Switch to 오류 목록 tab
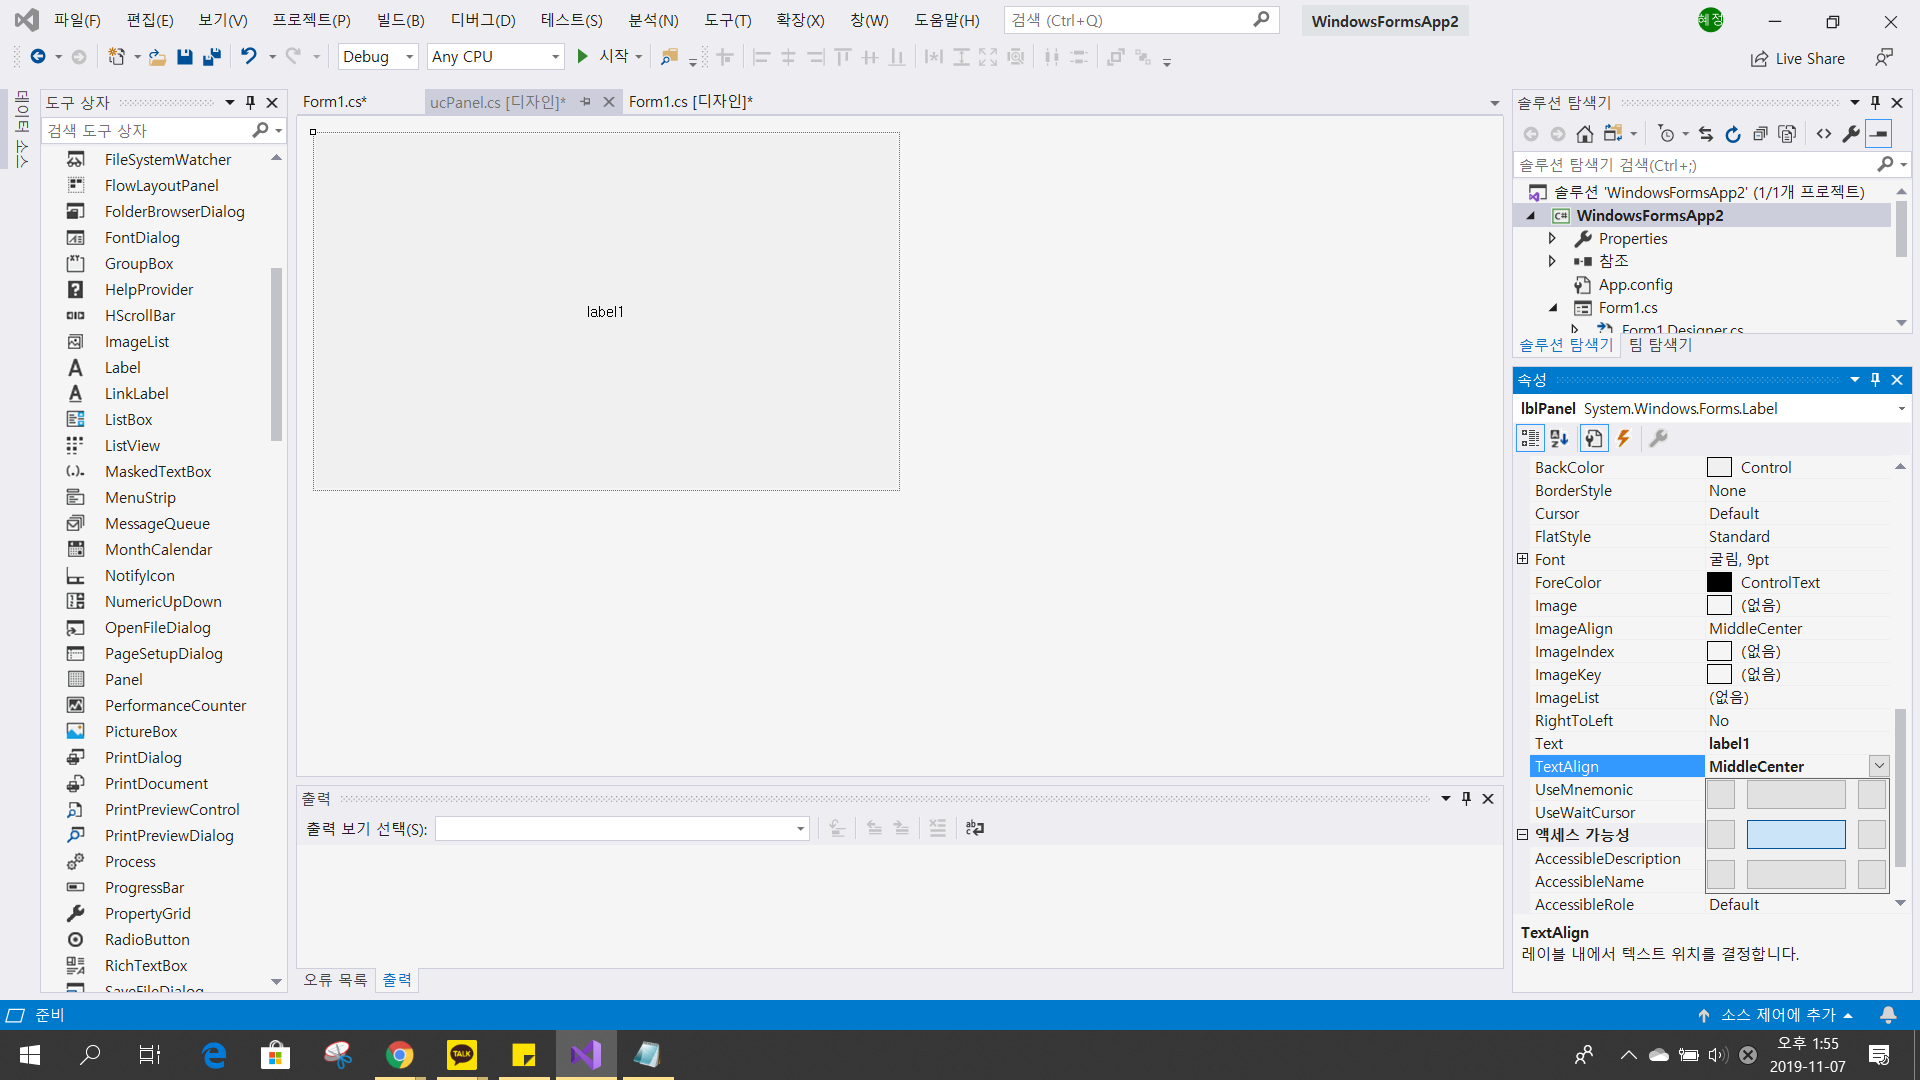1920x1080 pixels. pos(335,980)
